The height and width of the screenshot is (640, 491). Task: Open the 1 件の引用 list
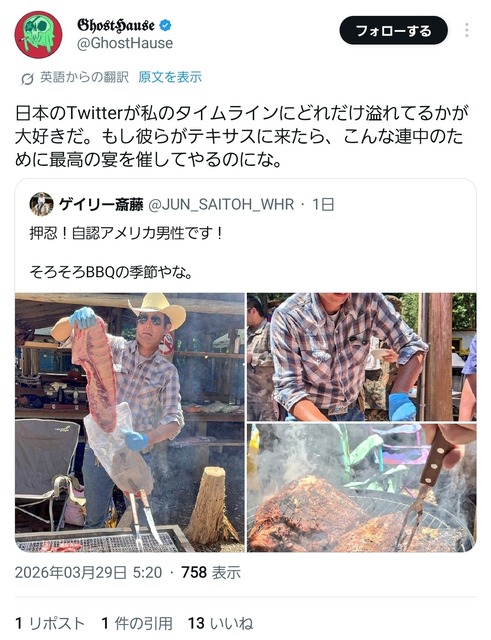tap(137, 624)
